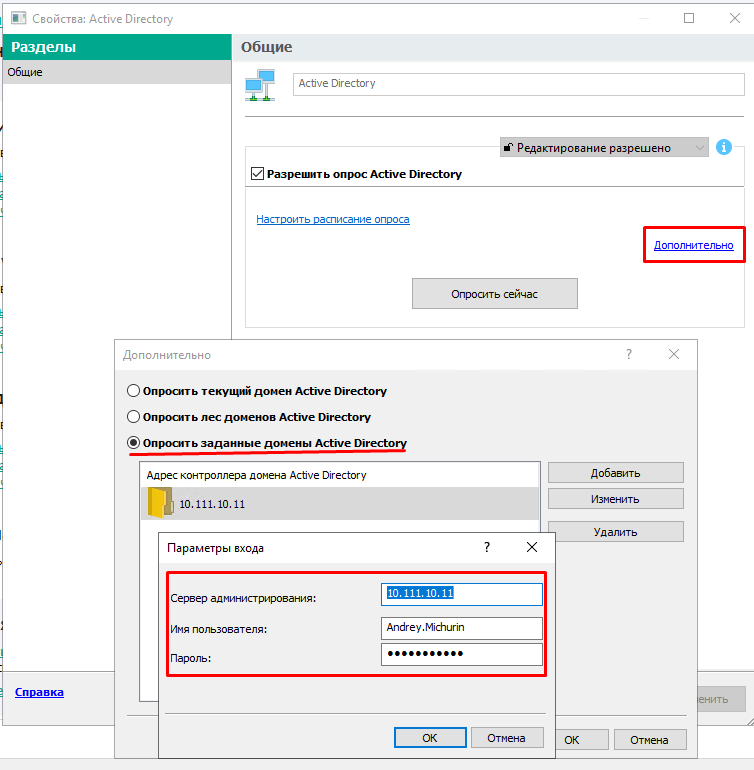Click the Имя пользователя input field
The width and height of the screenshot is (754, 770).
coord(462,628)
